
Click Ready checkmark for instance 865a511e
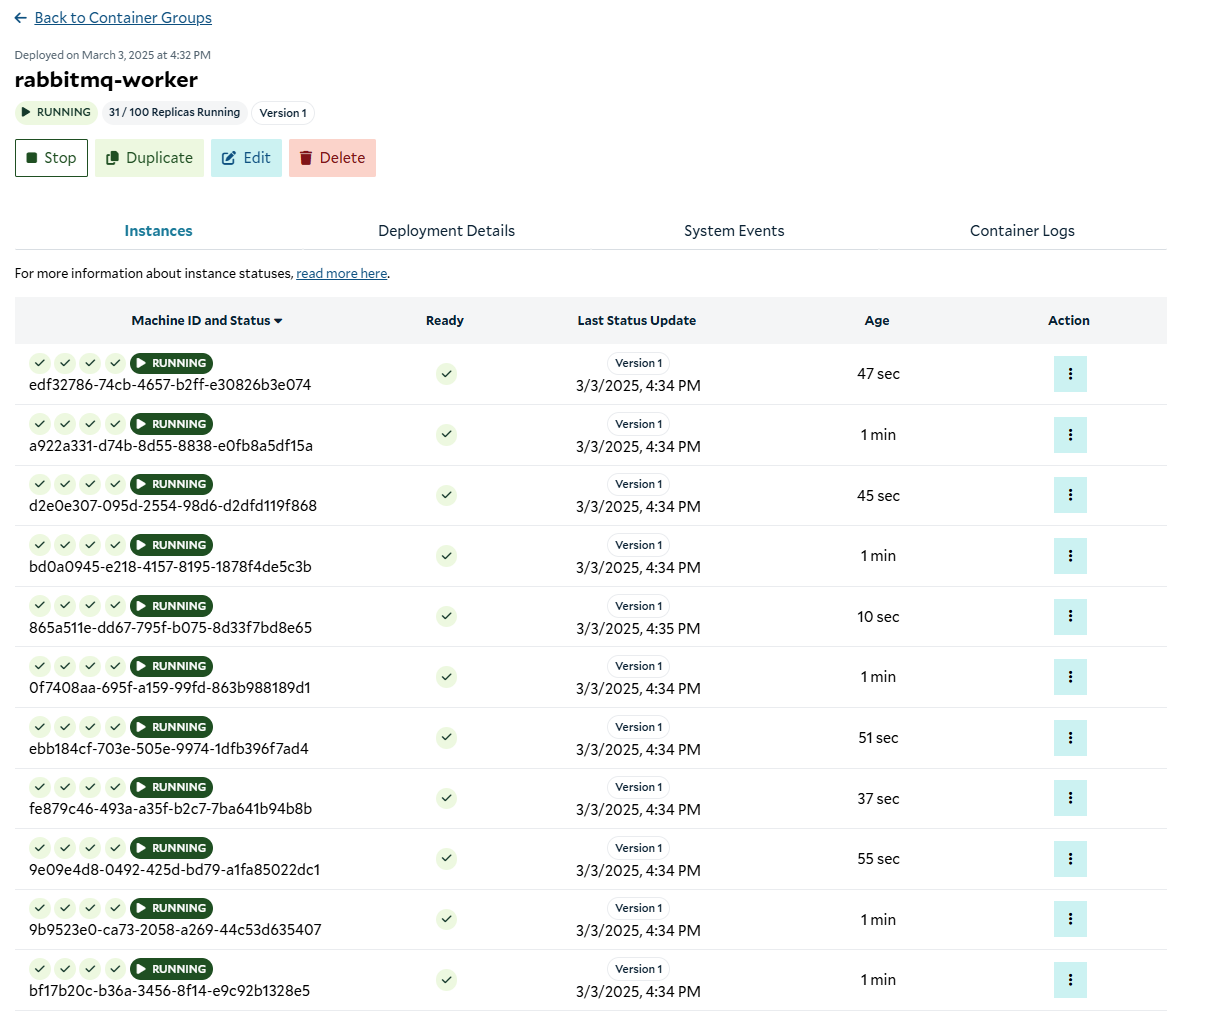[447, 617]
